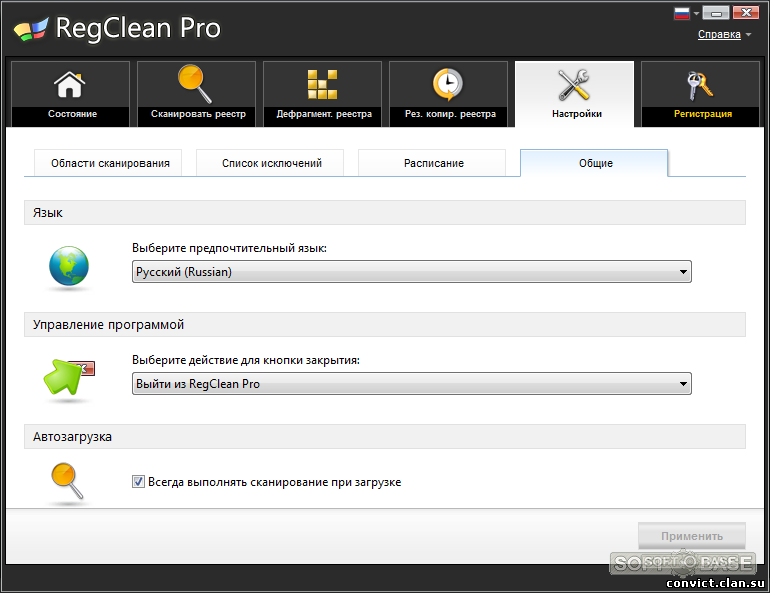The width and height of the screenshot is (770, 593).
Task: Click the globe icon in Язык section
Action: click(x=69, y=266)
